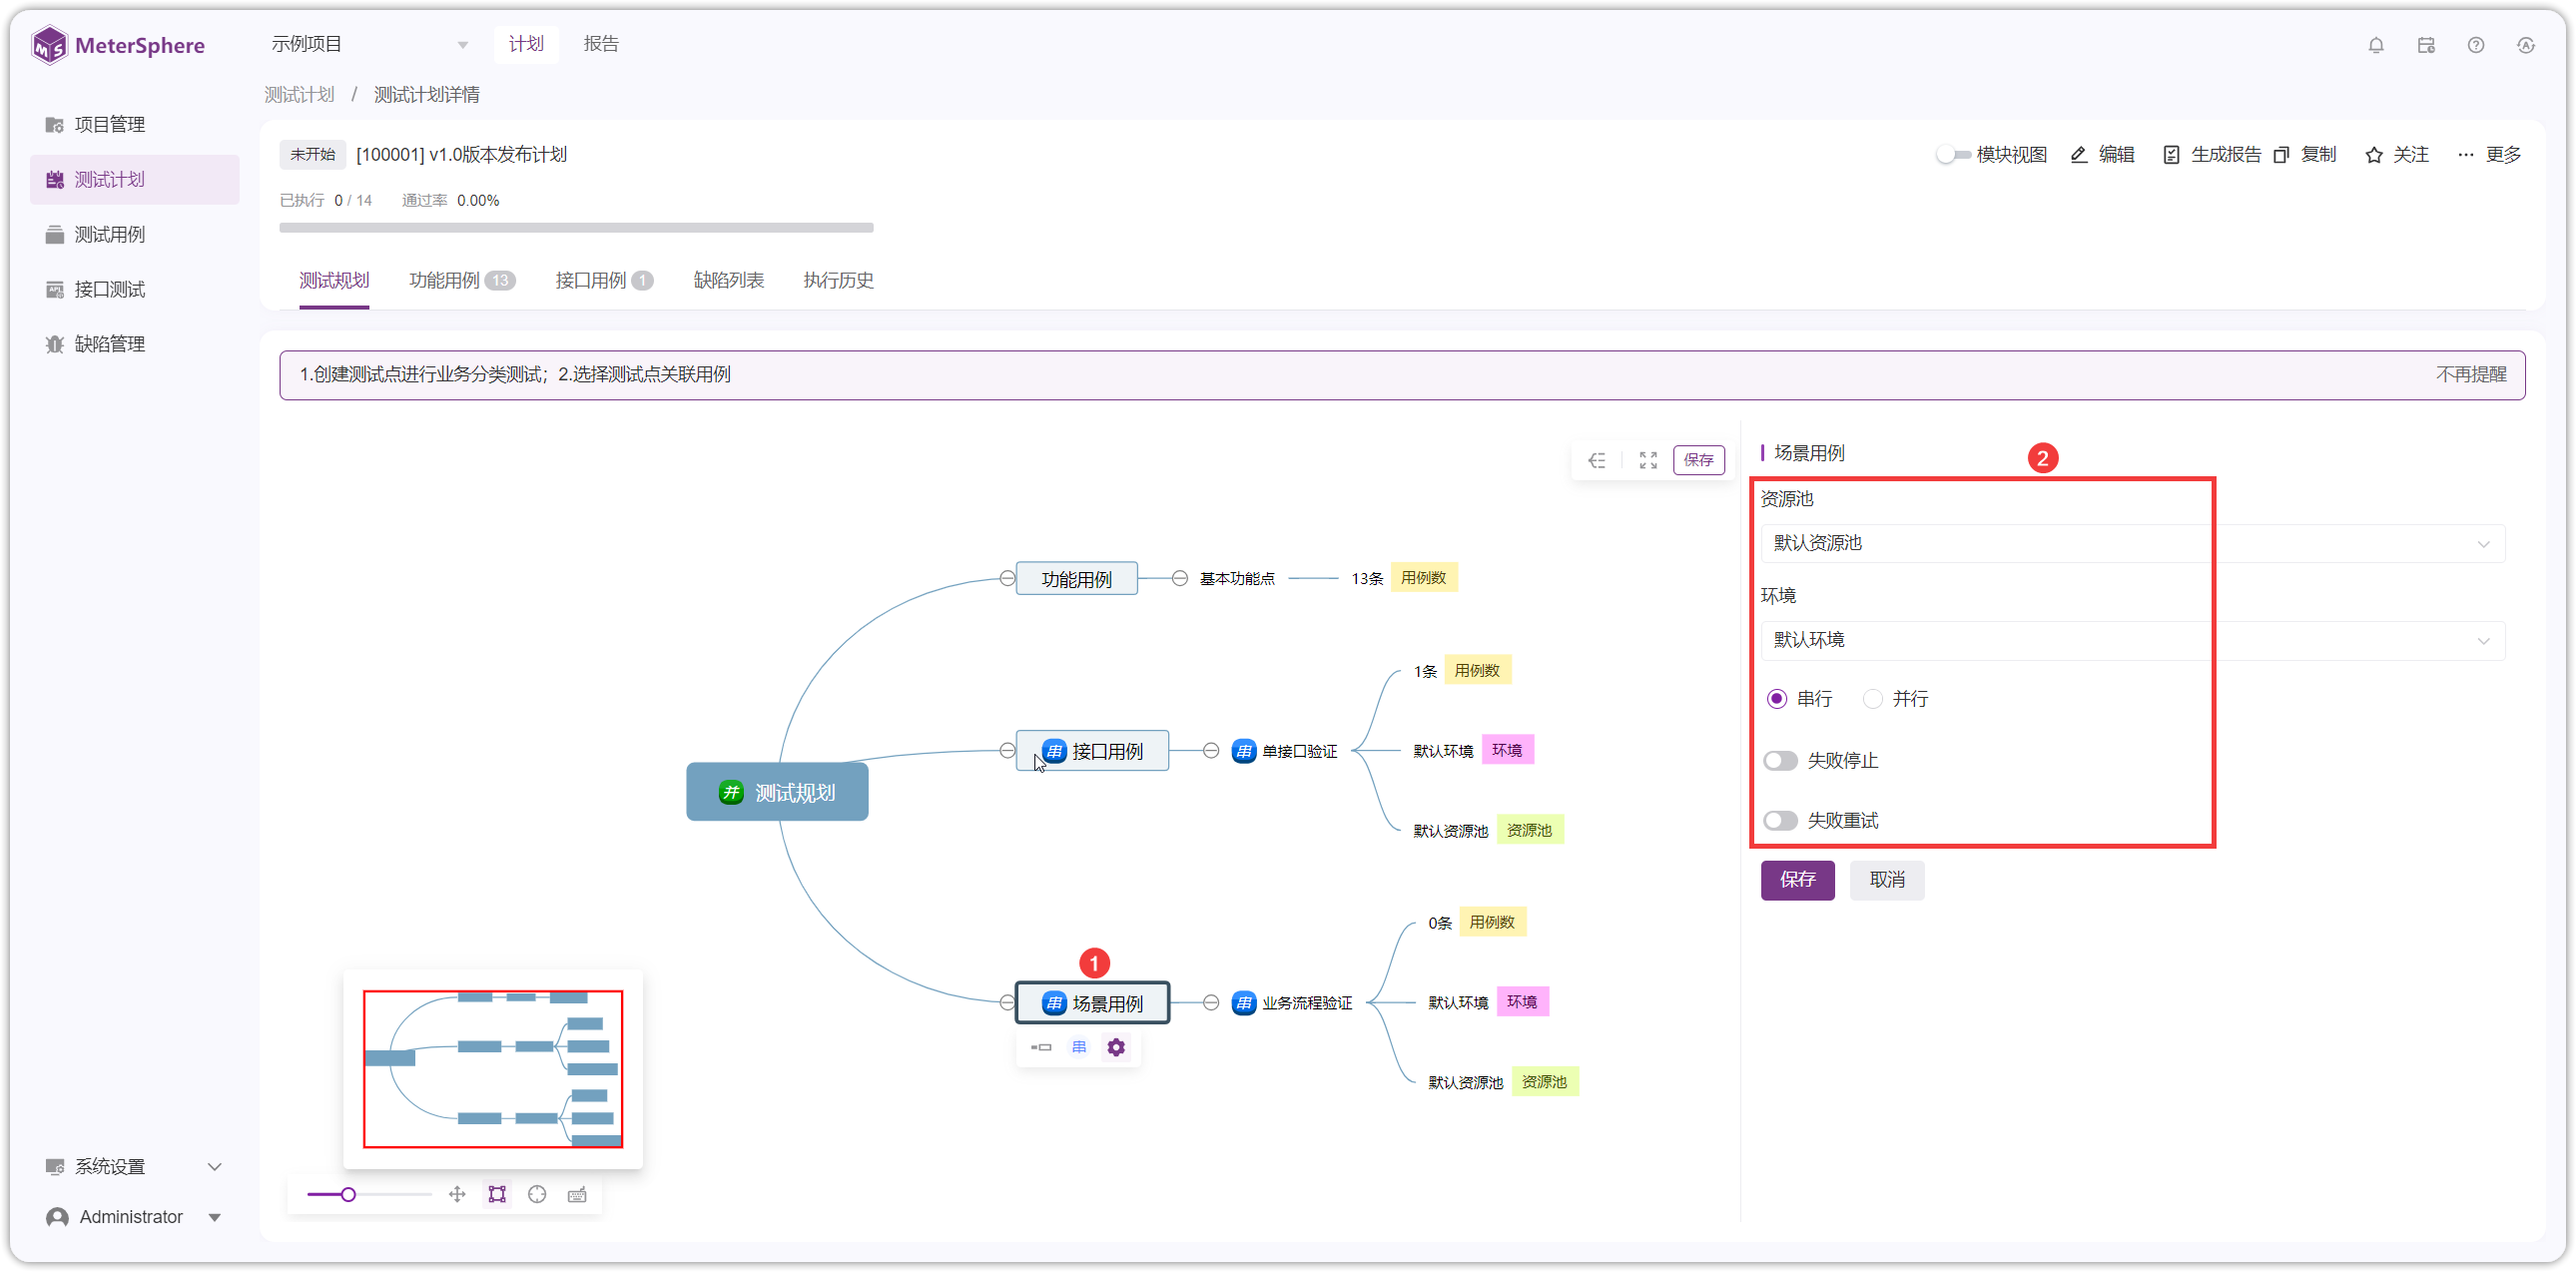Toggle the minimap navigator icon
This screenshot has height=1272, width=2576.
[x=497, y=1194]
